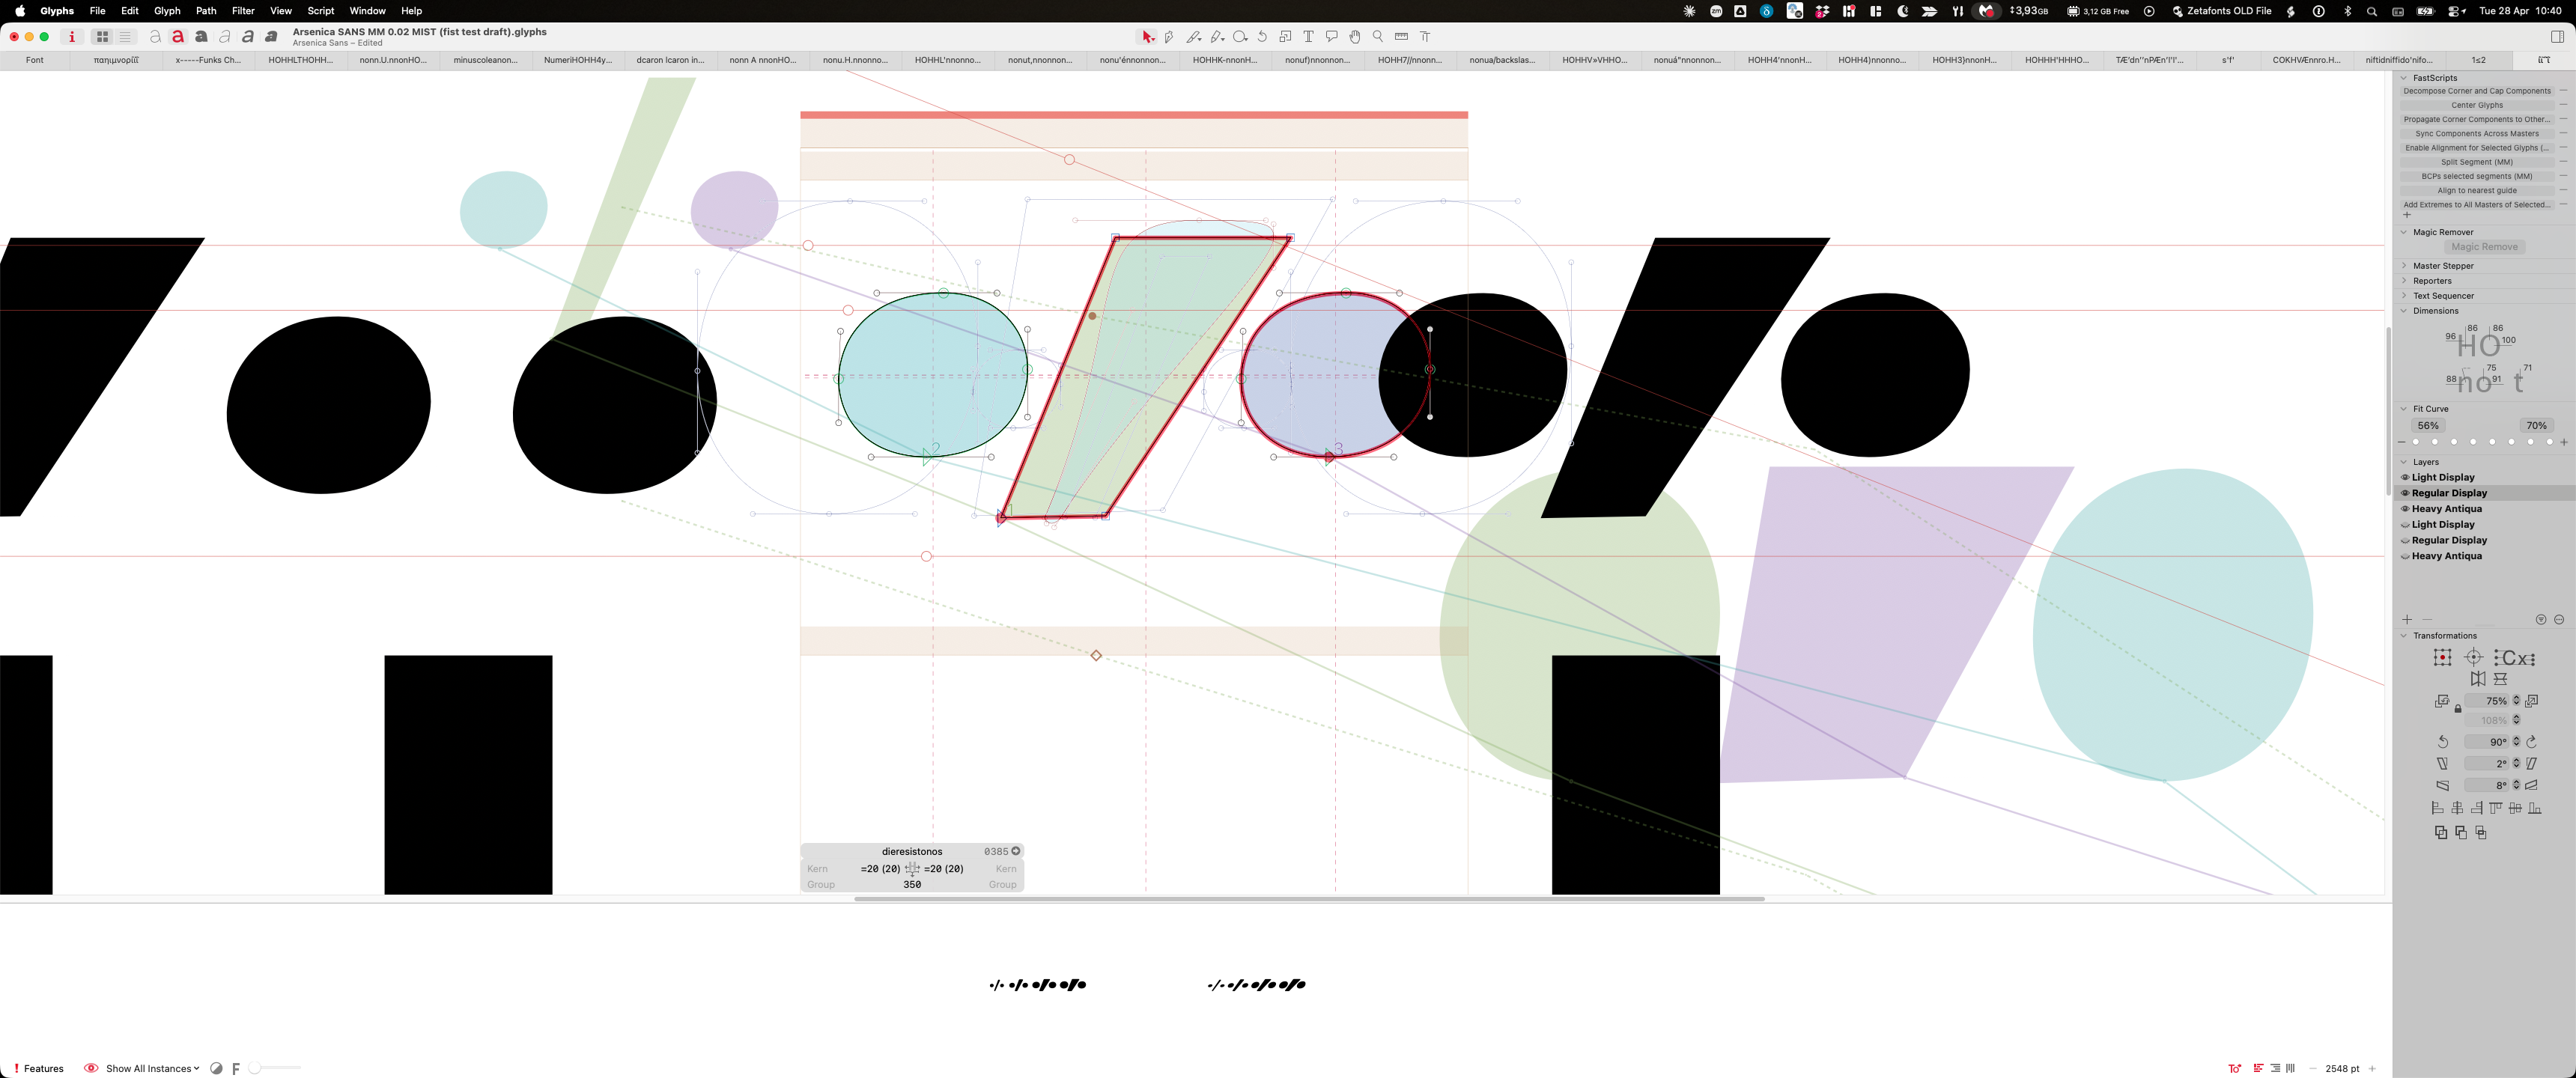Collapse the Dimensions section
Image resolution: width=2576 pixels, height=1078 pixels.
(2404, 311)
